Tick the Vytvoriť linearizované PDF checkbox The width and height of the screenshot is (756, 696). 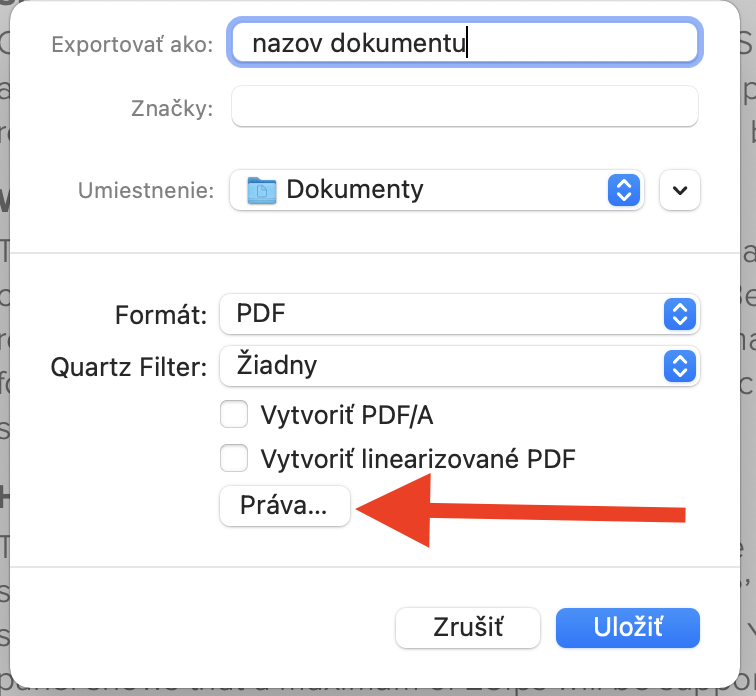pos(234,459)
